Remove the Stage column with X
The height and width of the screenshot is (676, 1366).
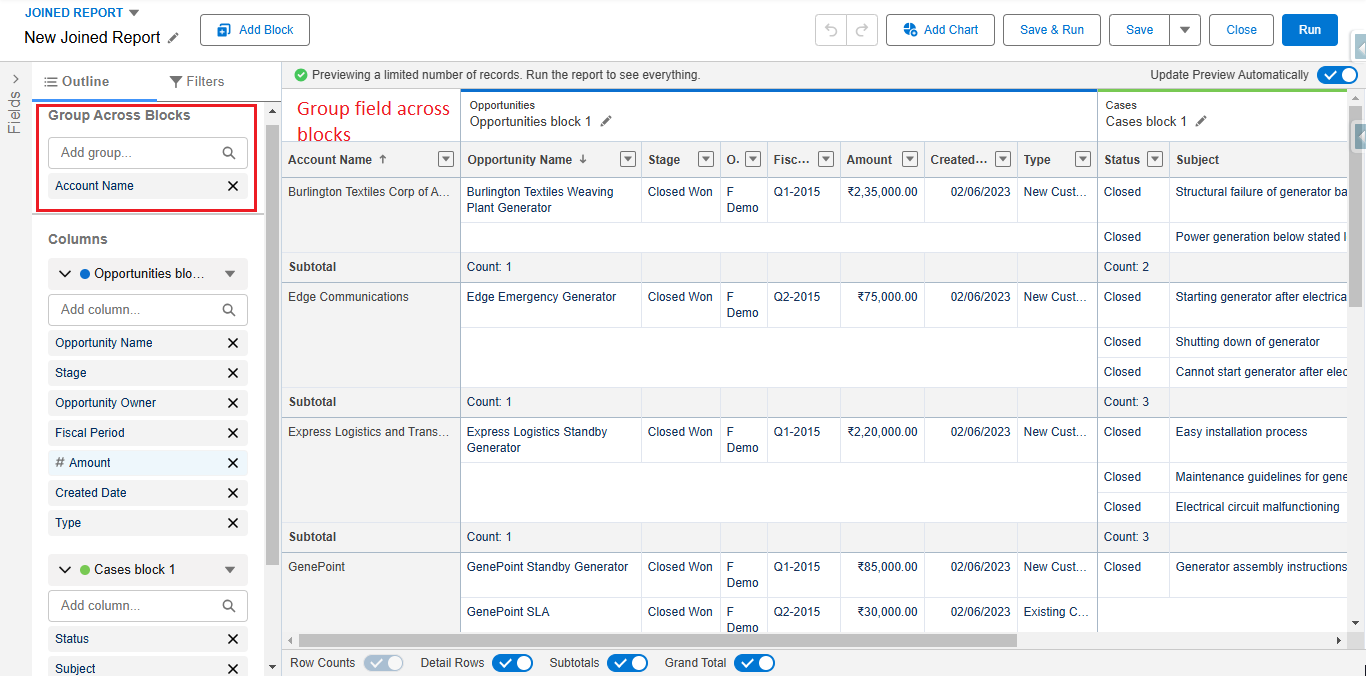click(x=233, y=373)
